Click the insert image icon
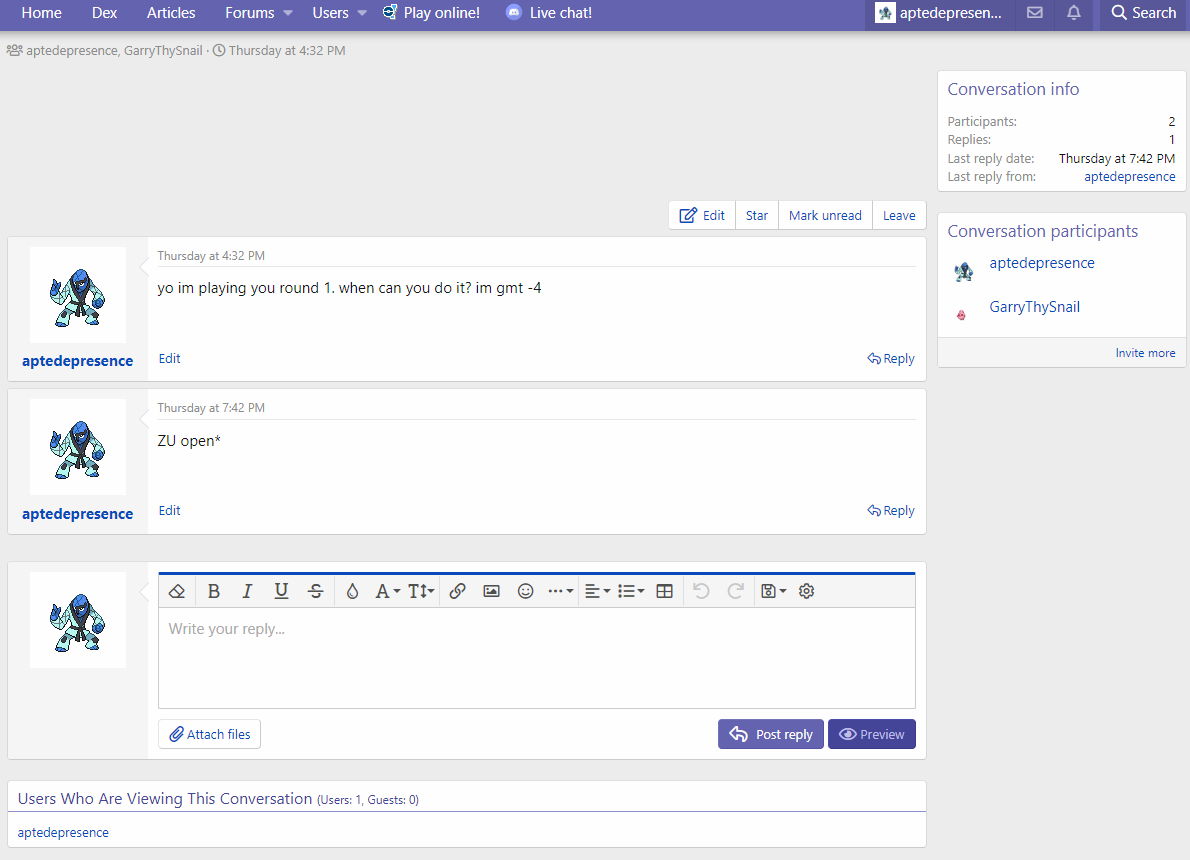The width and height of the screenshot is (1190, 860). tap(491, 591)
